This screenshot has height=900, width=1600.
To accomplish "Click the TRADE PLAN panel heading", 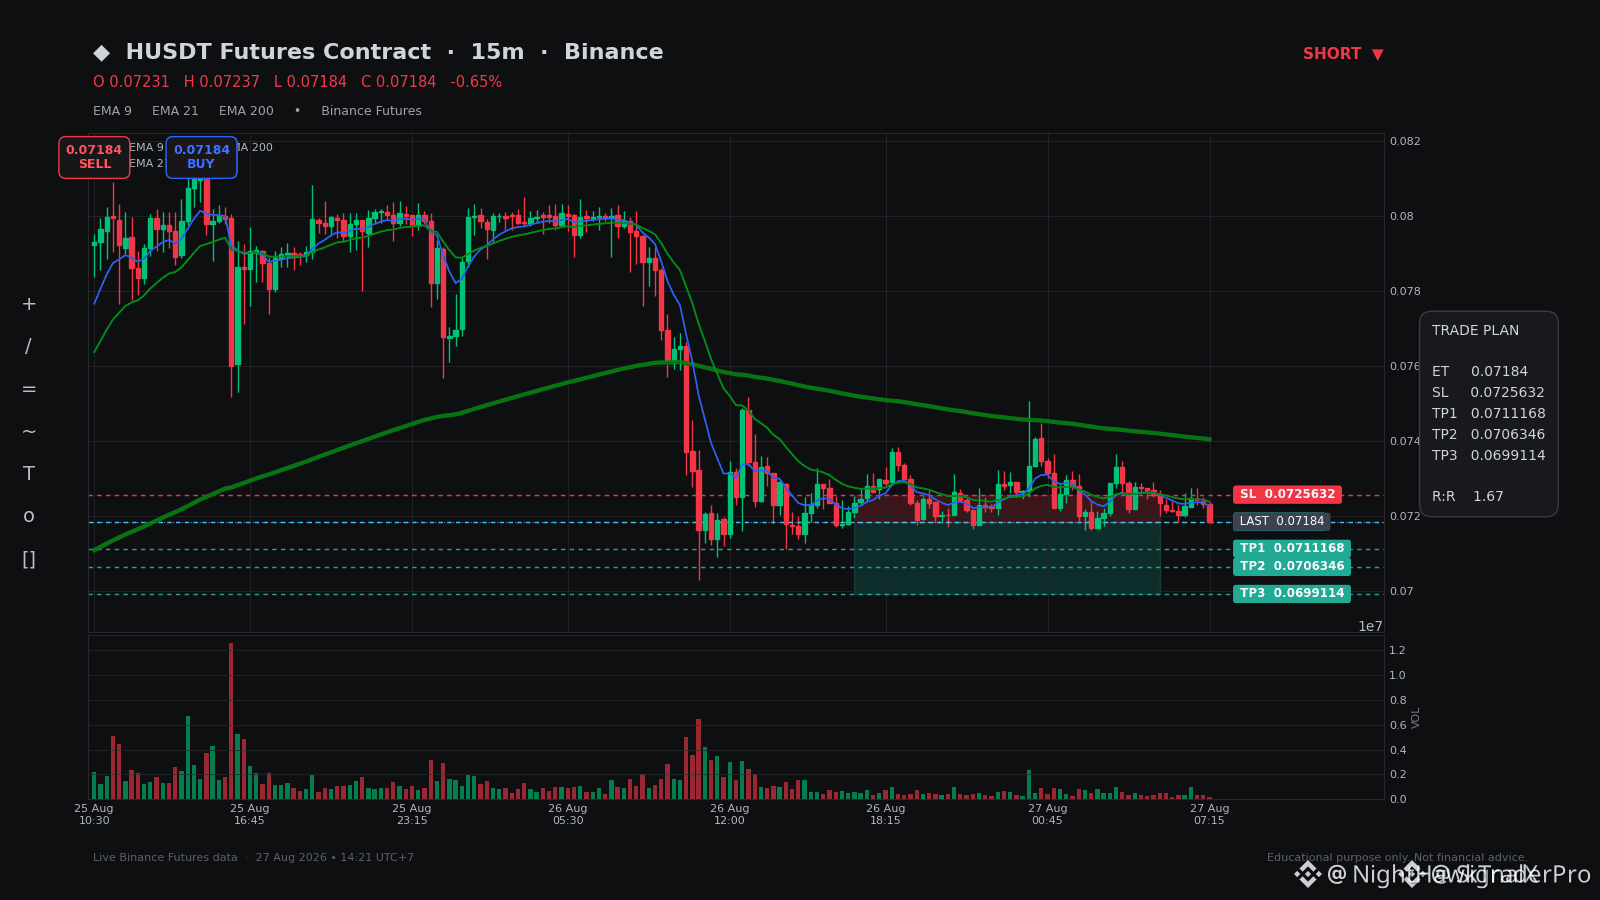I will [1475, 330].
